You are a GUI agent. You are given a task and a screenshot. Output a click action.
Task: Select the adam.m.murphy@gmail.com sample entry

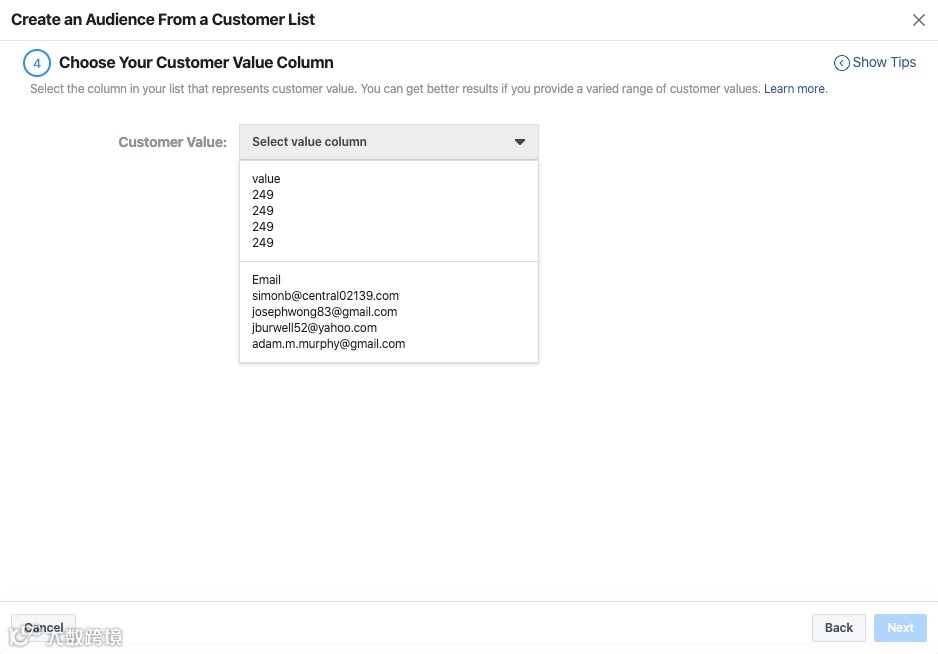coord(328,344)
